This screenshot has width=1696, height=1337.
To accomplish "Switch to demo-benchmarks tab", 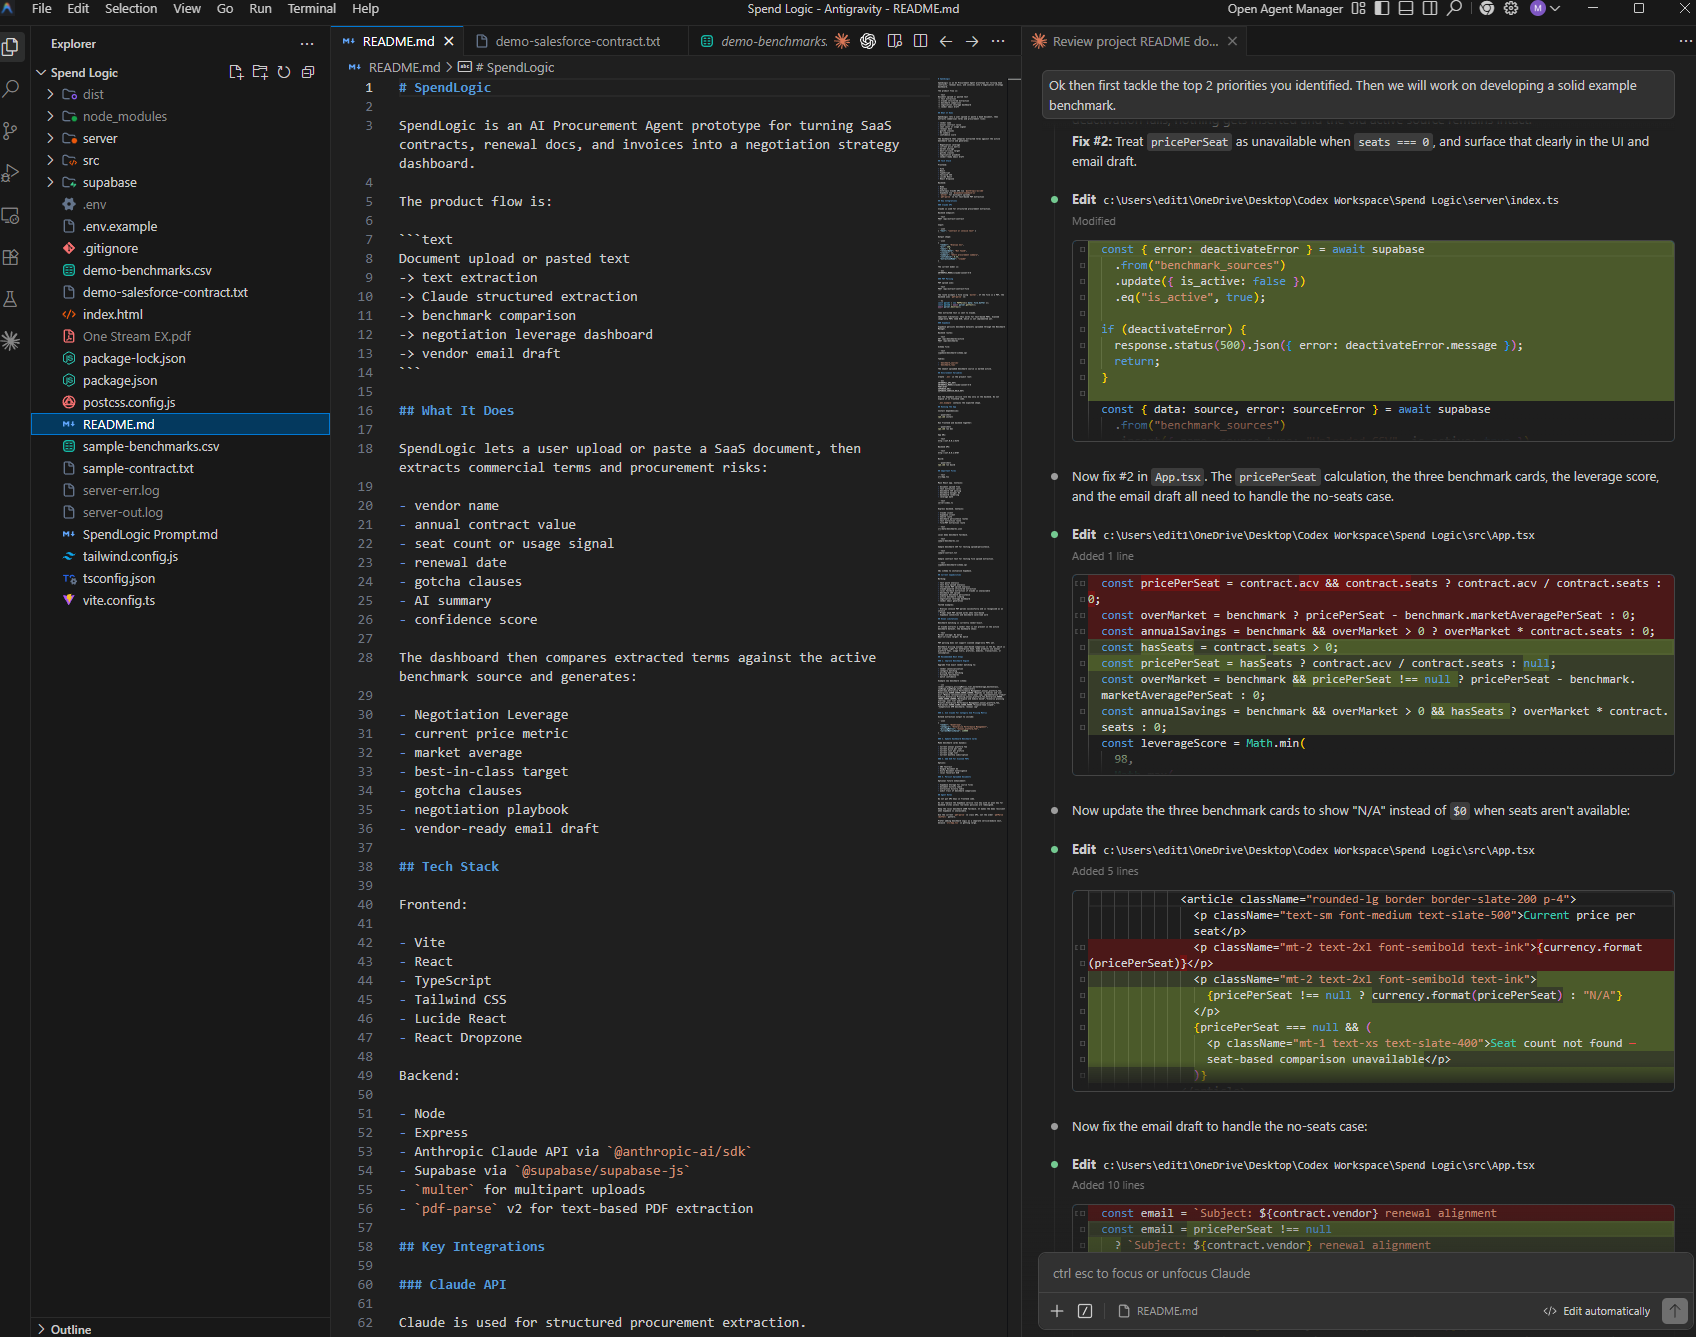I will [764, 41].
